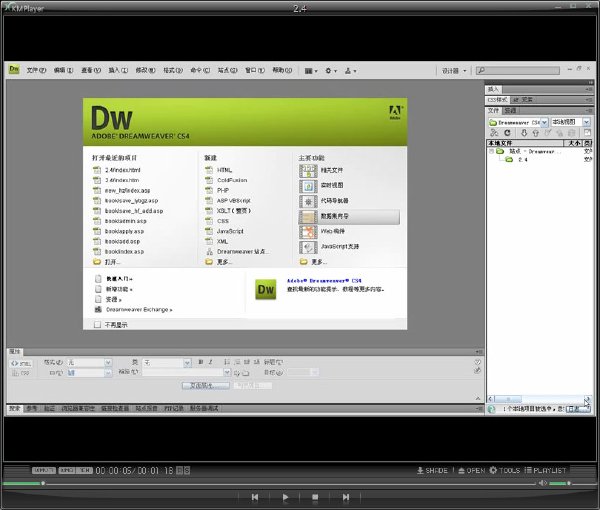This screenshot has width=600, height=510.
Task: Click the Live View feature icon (实时视图)
Action: click(x=308, y=186)
